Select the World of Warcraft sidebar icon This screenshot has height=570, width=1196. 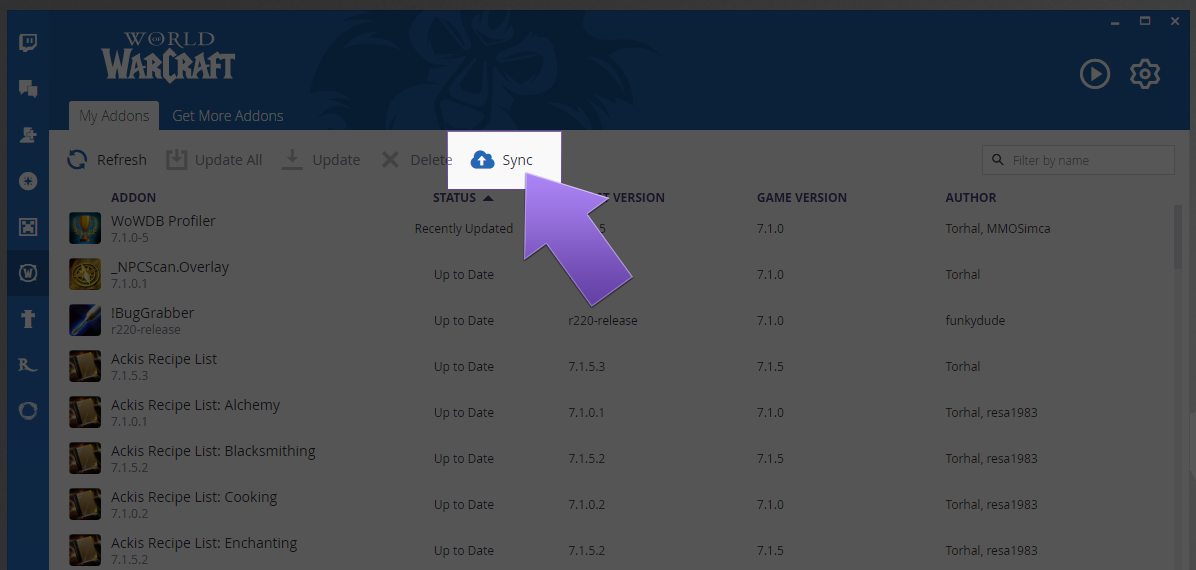tap(28, 273)
